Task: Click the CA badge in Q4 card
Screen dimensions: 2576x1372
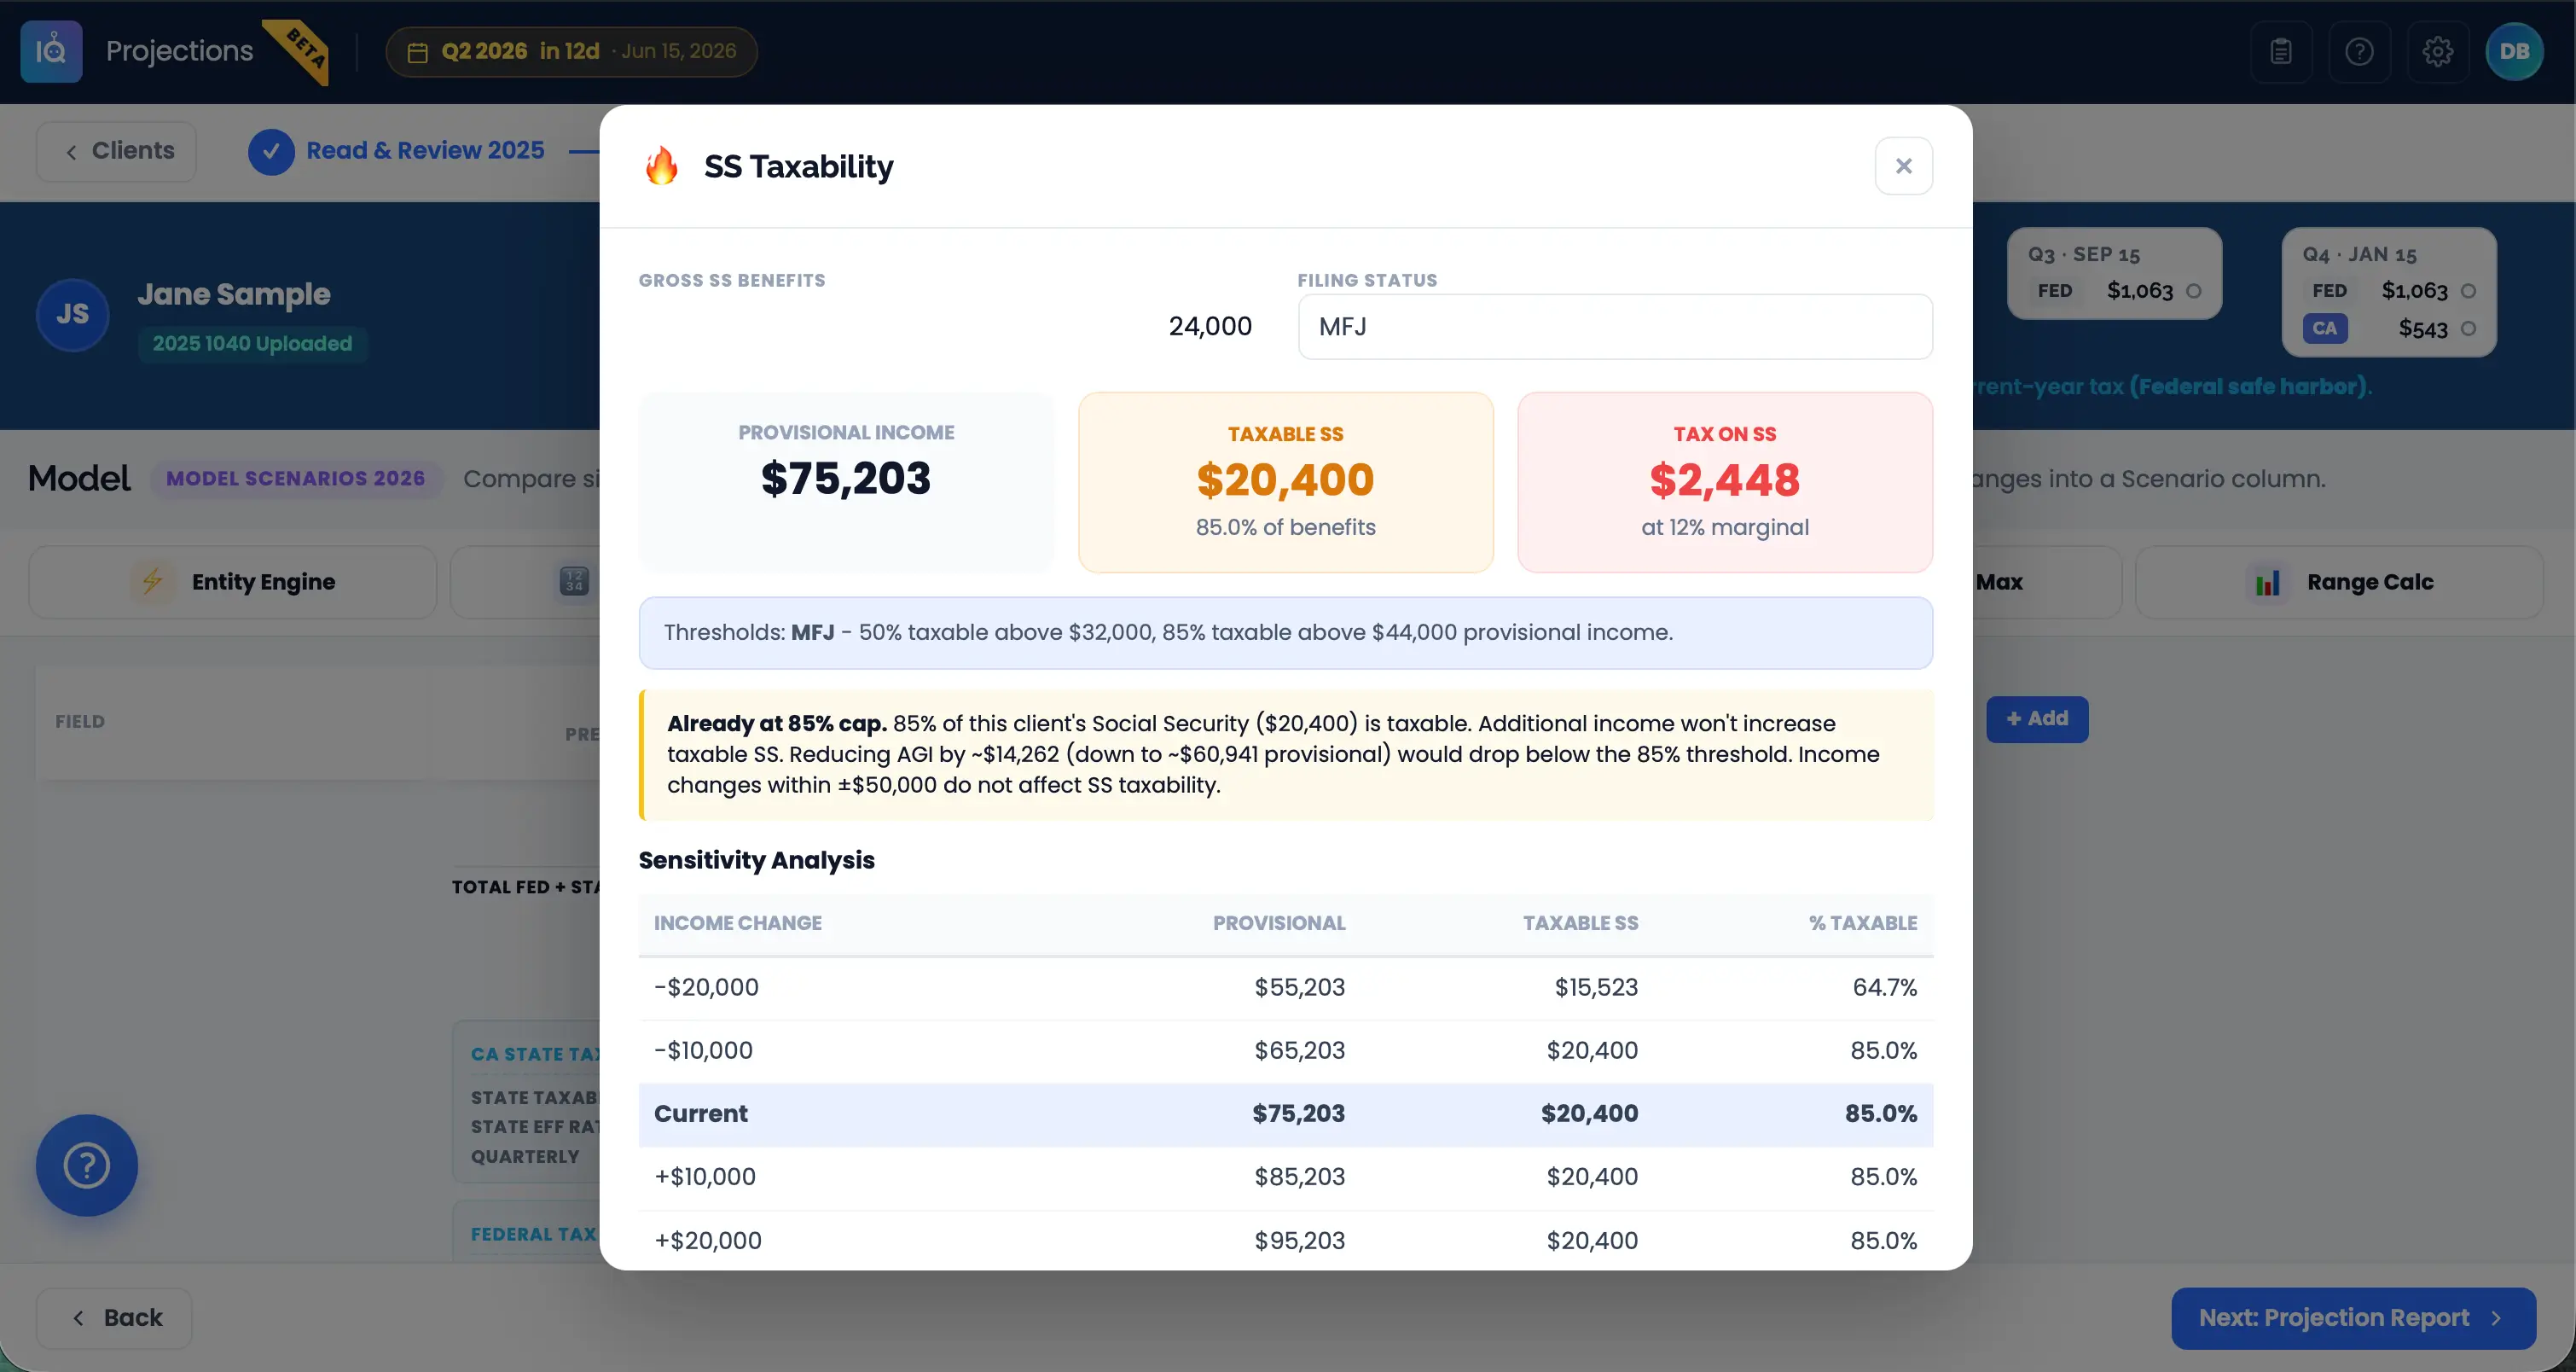Action: (x=2325, y=329)
